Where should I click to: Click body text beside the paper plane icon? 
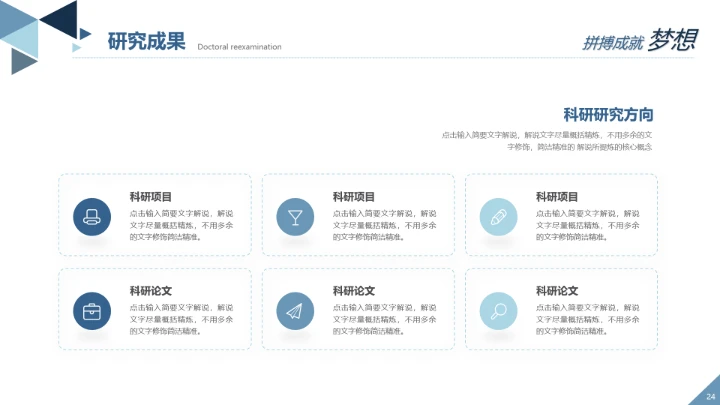click(x=385, y=319)
